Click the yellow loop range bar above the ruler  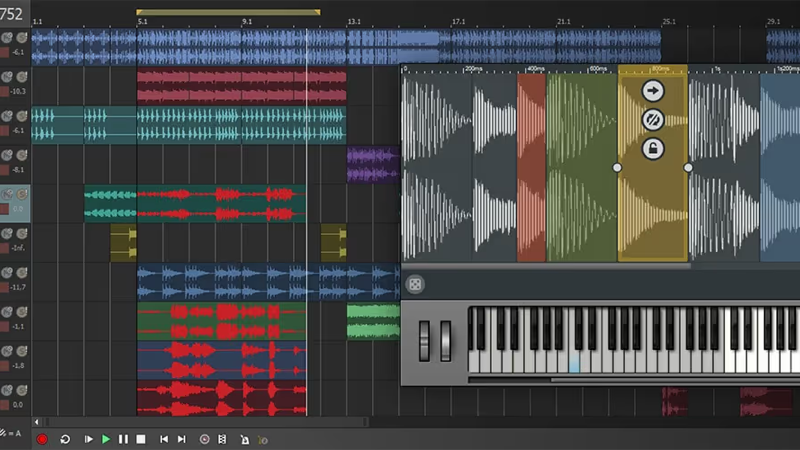pos(228,12)
